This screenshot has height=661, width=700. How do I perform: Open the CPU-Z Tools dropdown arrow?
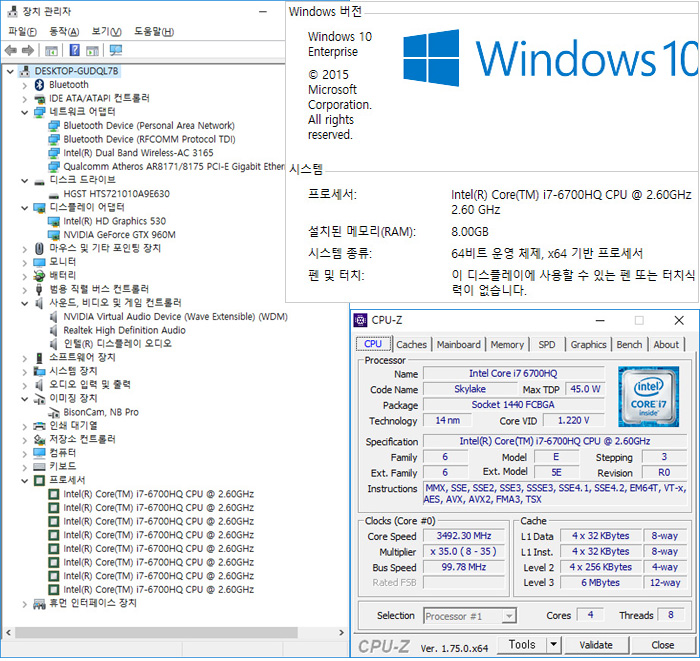(x=553, y=644)
